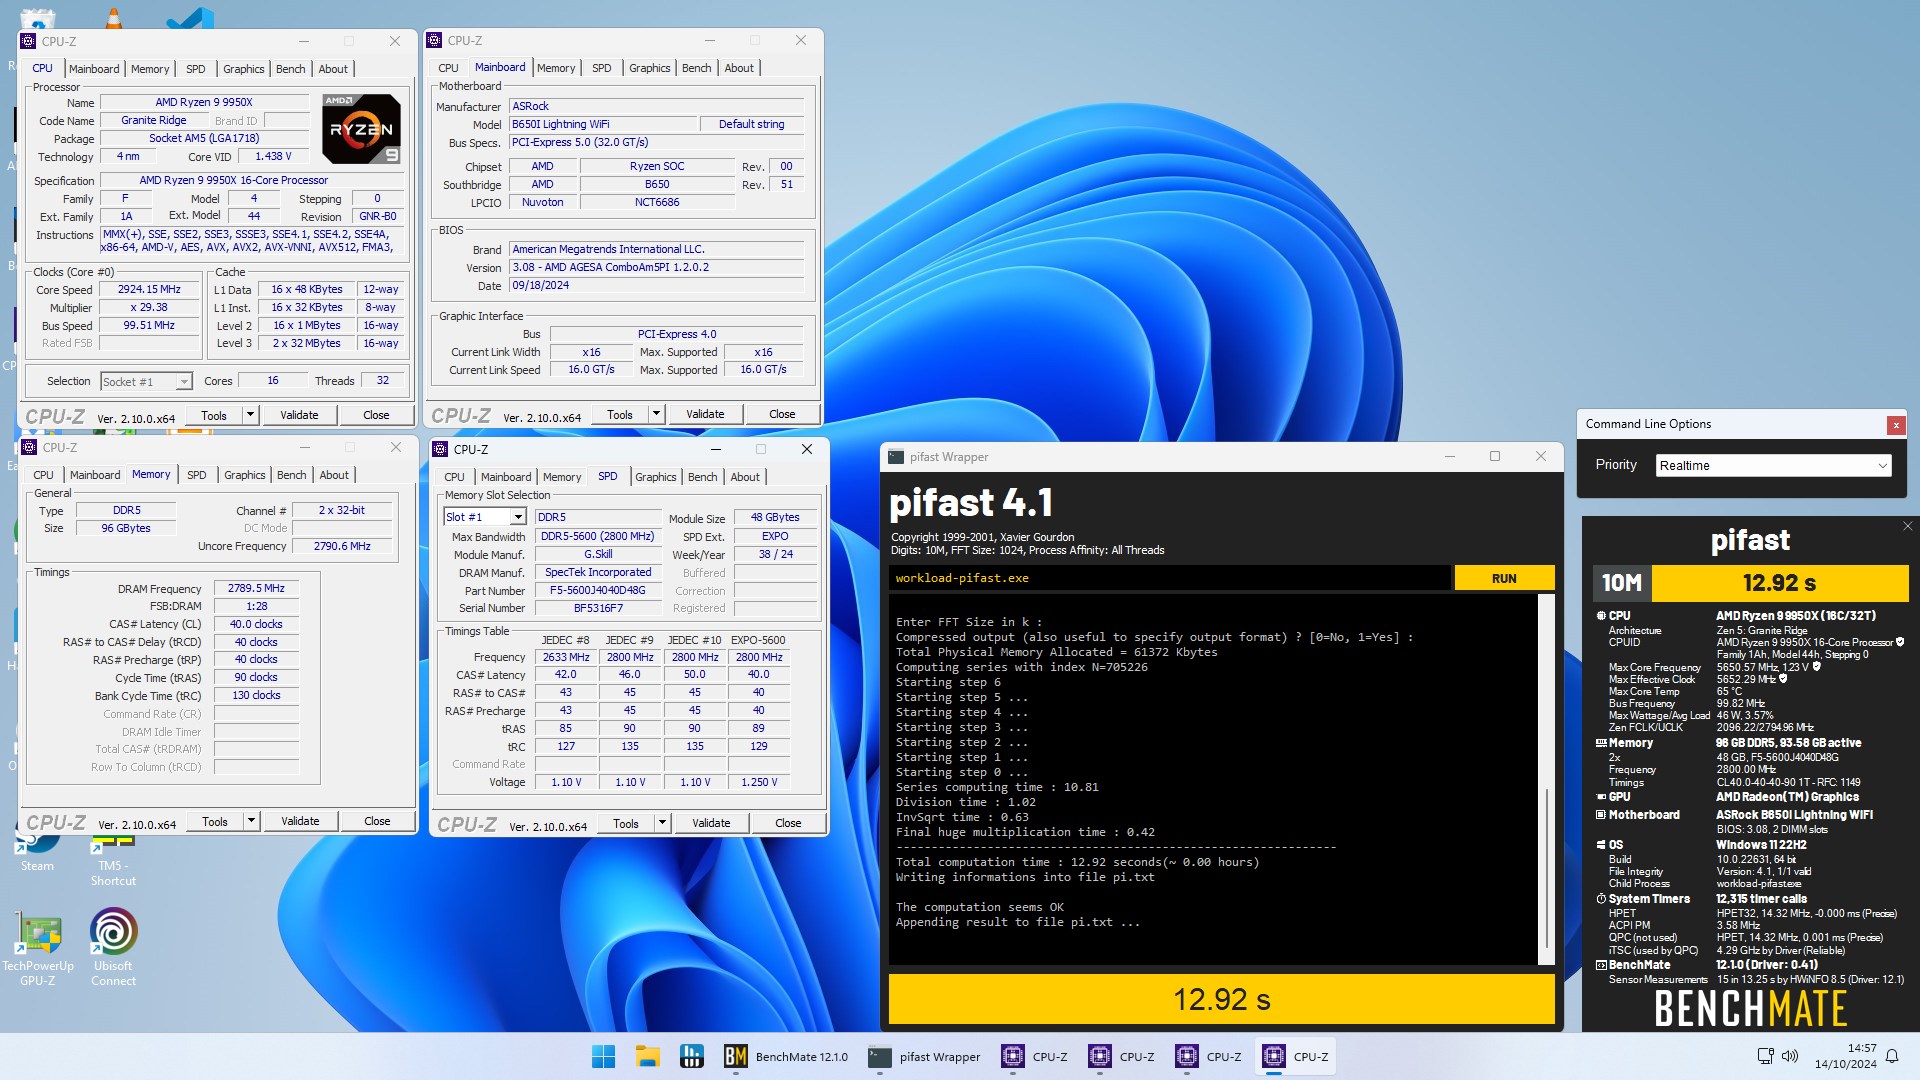Click pifast Wrapper title bar icon
1920x1080 pixels.
click(896, 457)
